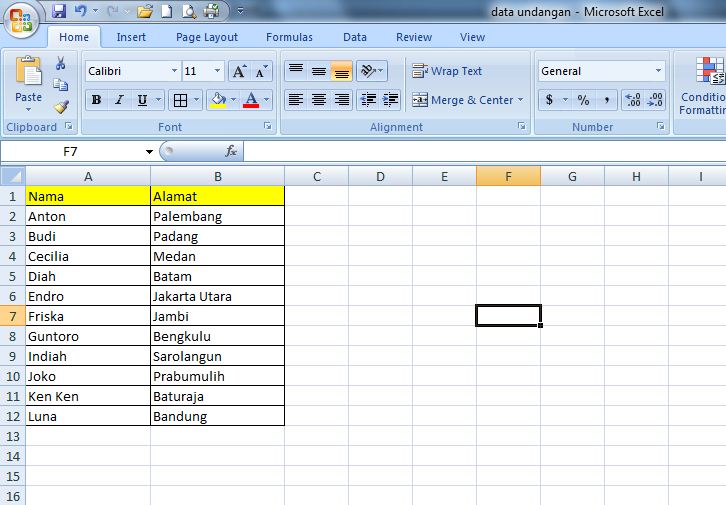Center text horizontally
Screen dimensions: 726x505
point(319,100)
